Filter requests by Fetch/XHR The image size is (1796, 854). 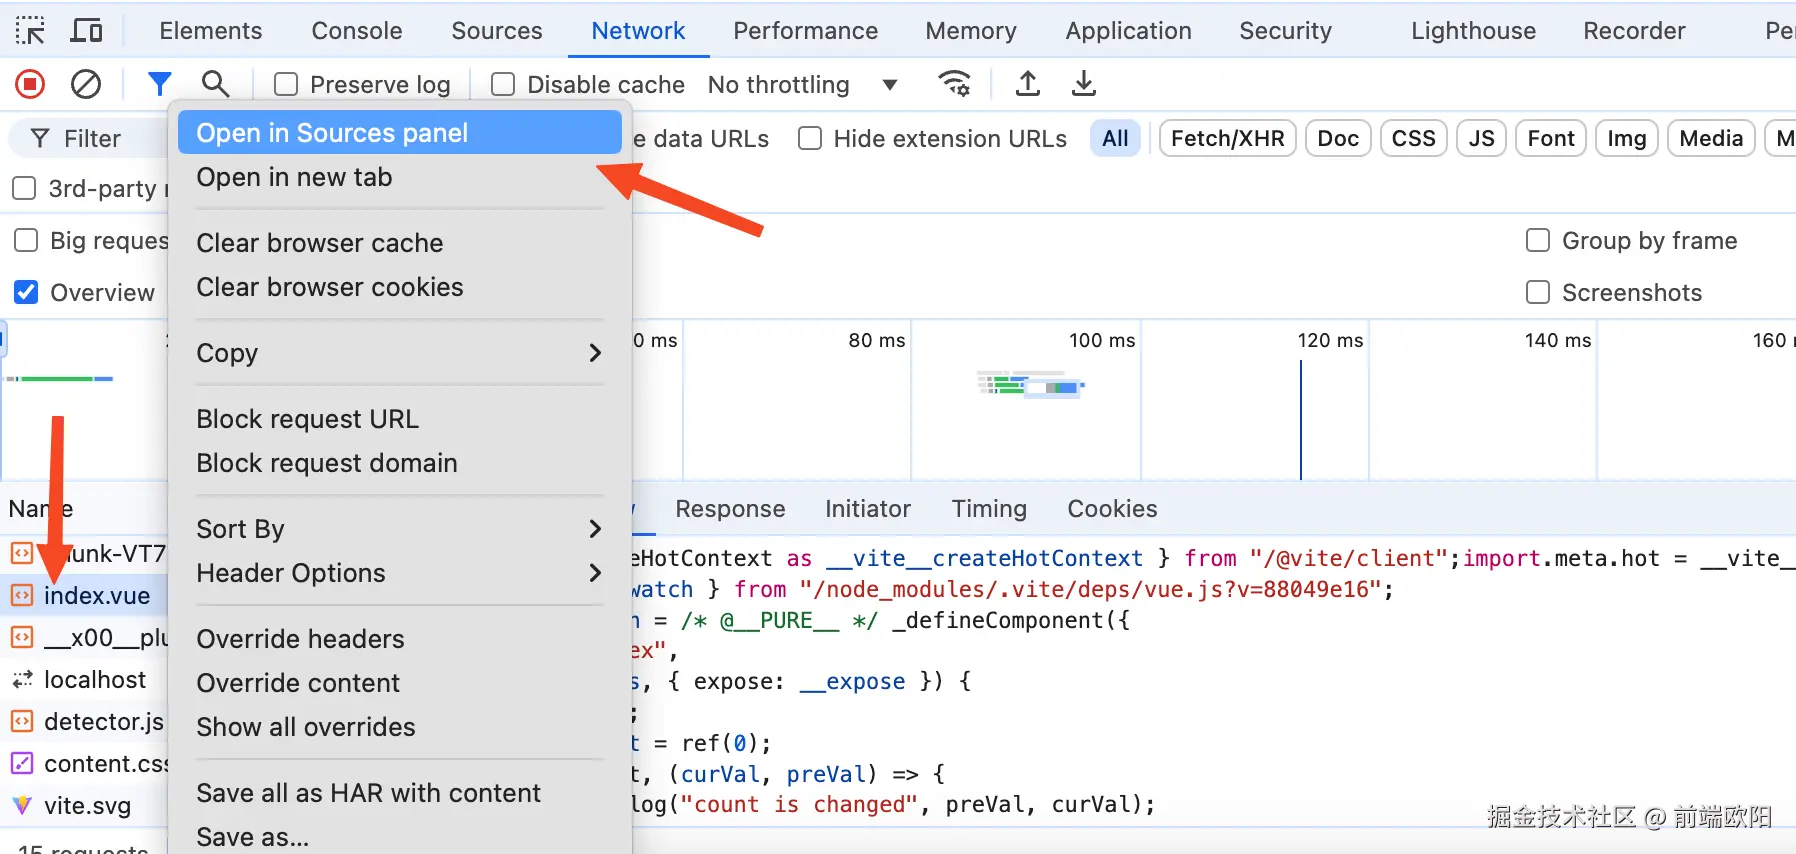tap(1227, 138)
